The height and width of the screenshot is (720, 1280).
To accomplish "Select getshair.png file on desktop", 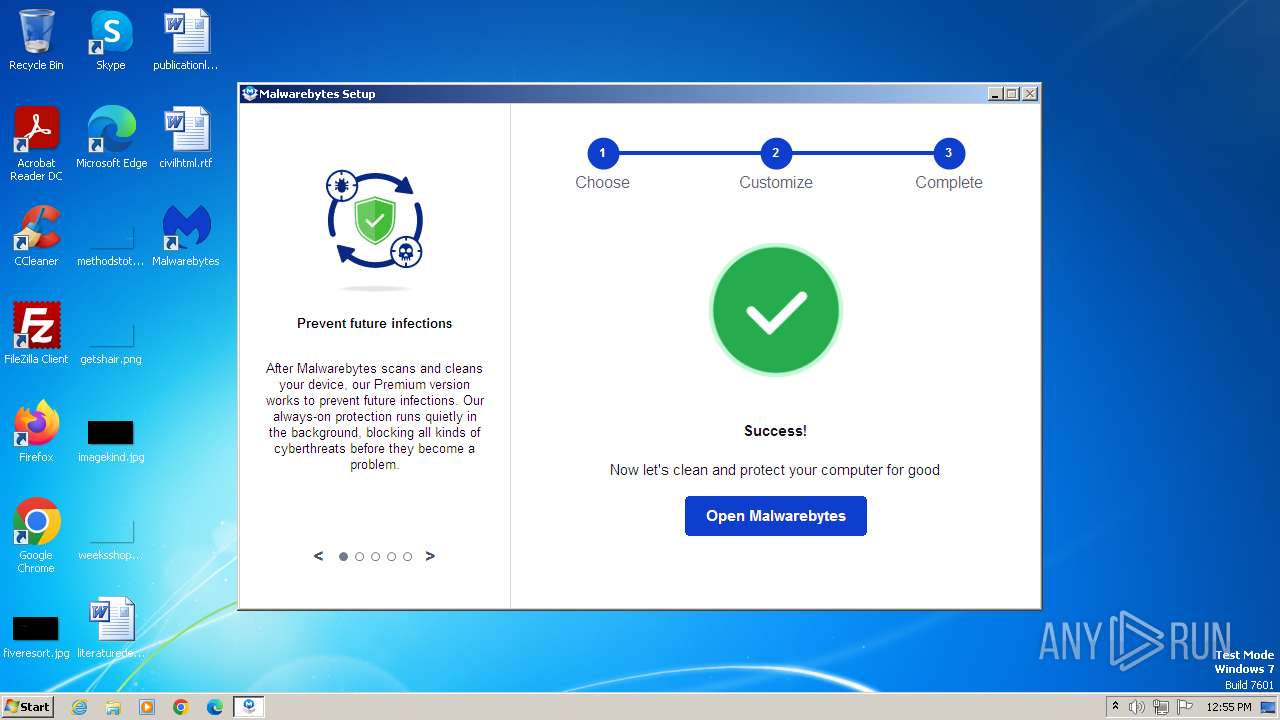I will [x=110, y=343].
